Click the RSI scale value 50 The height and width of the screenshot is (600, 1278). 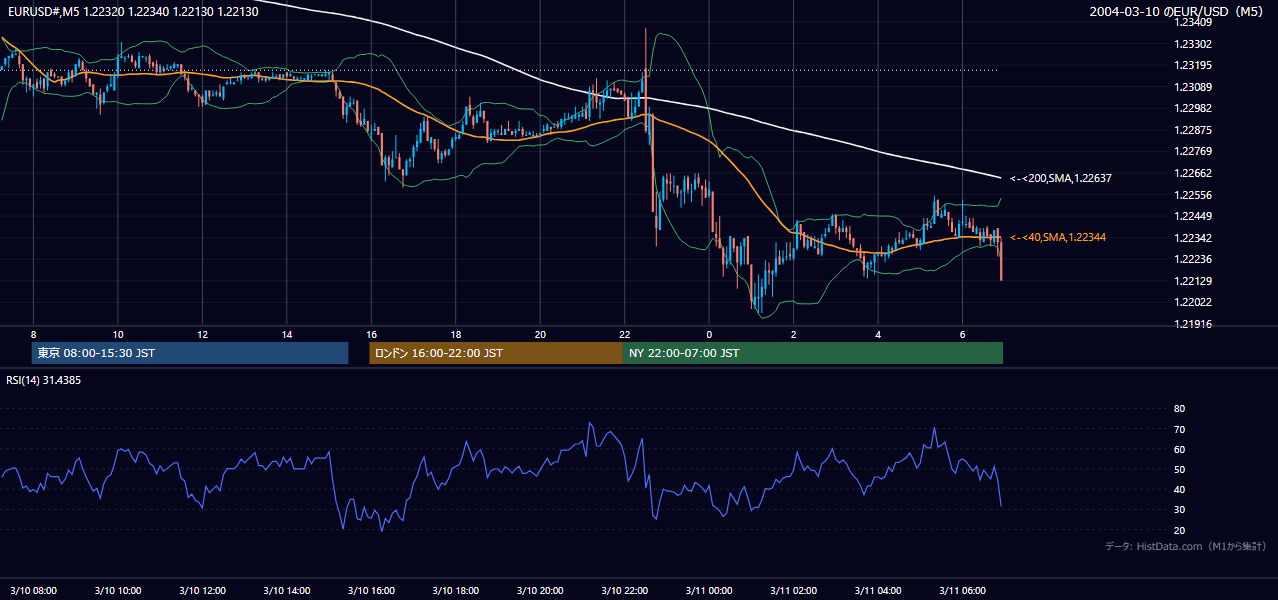pos(1179,469)
